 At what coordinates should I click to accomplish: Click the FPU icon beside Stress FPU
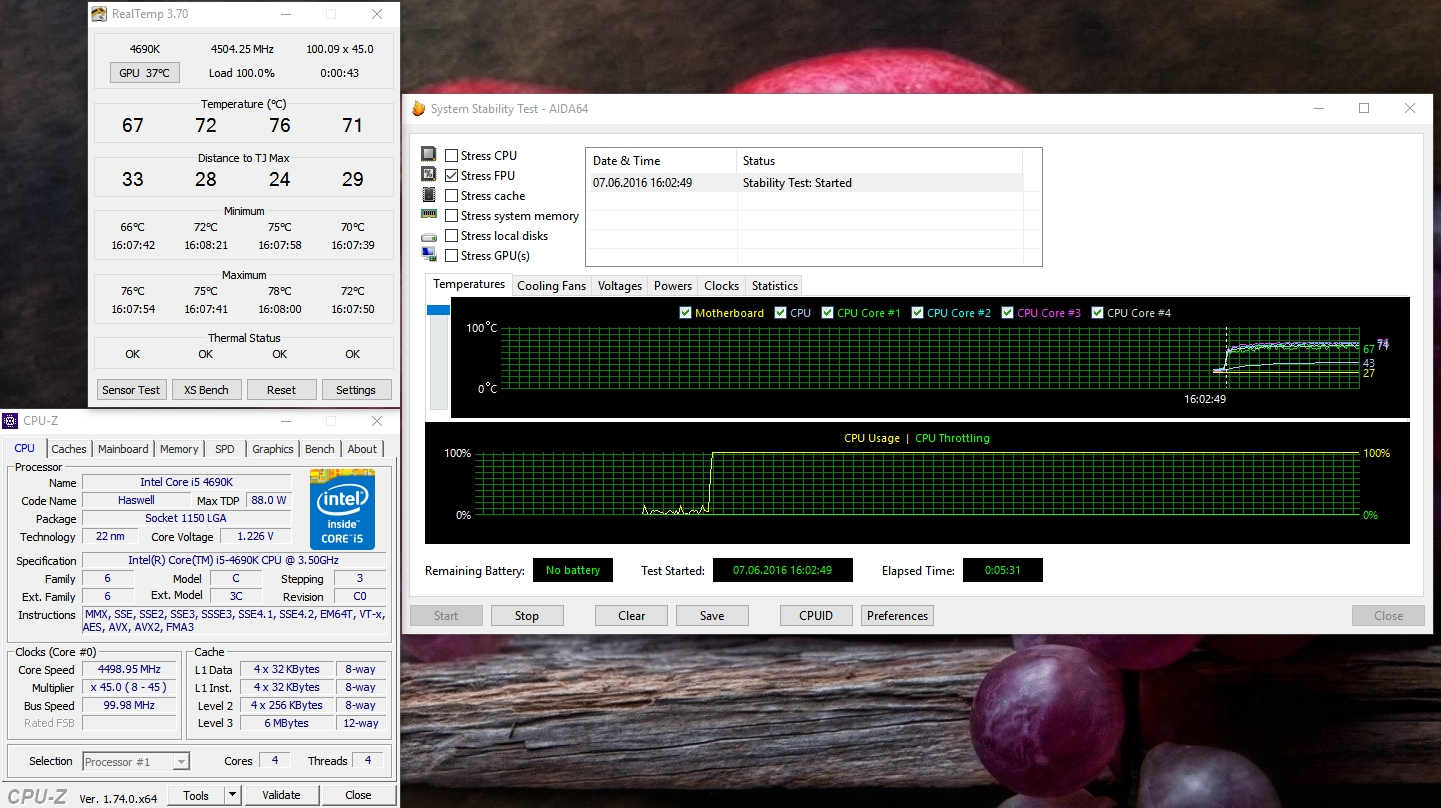(x=429, y=175)
